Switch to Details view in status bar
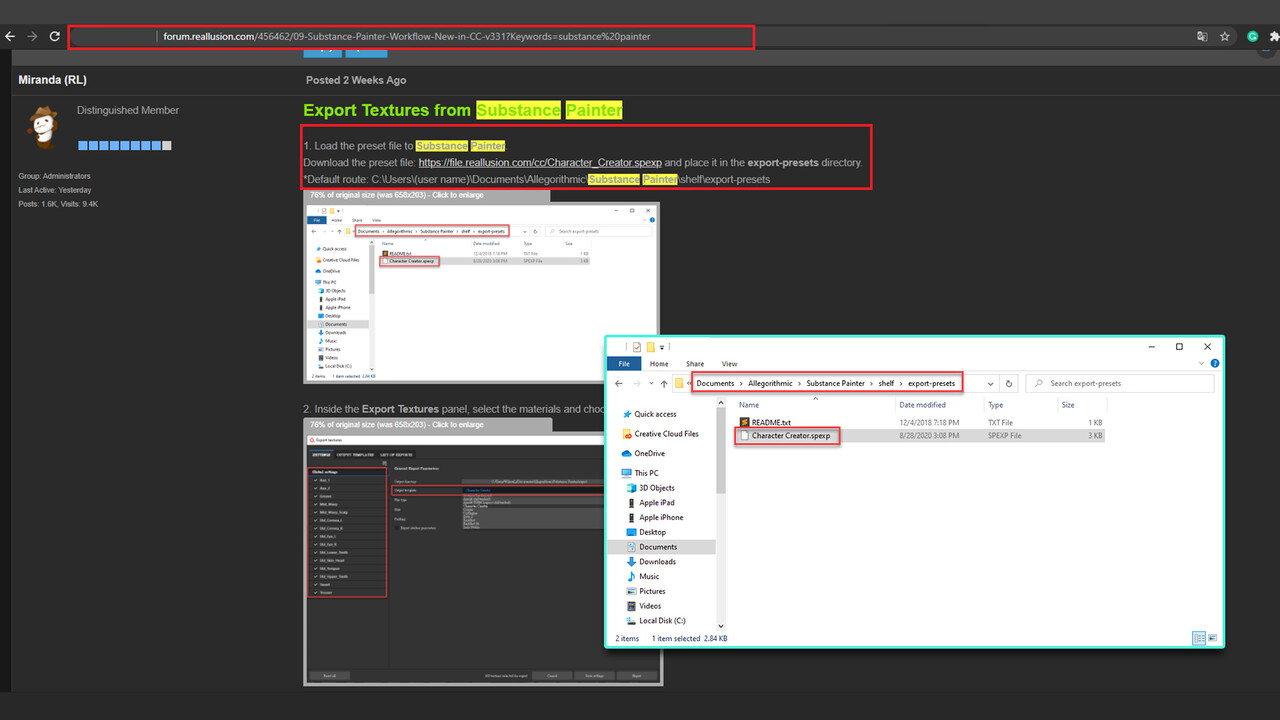 coord(1198,638)
